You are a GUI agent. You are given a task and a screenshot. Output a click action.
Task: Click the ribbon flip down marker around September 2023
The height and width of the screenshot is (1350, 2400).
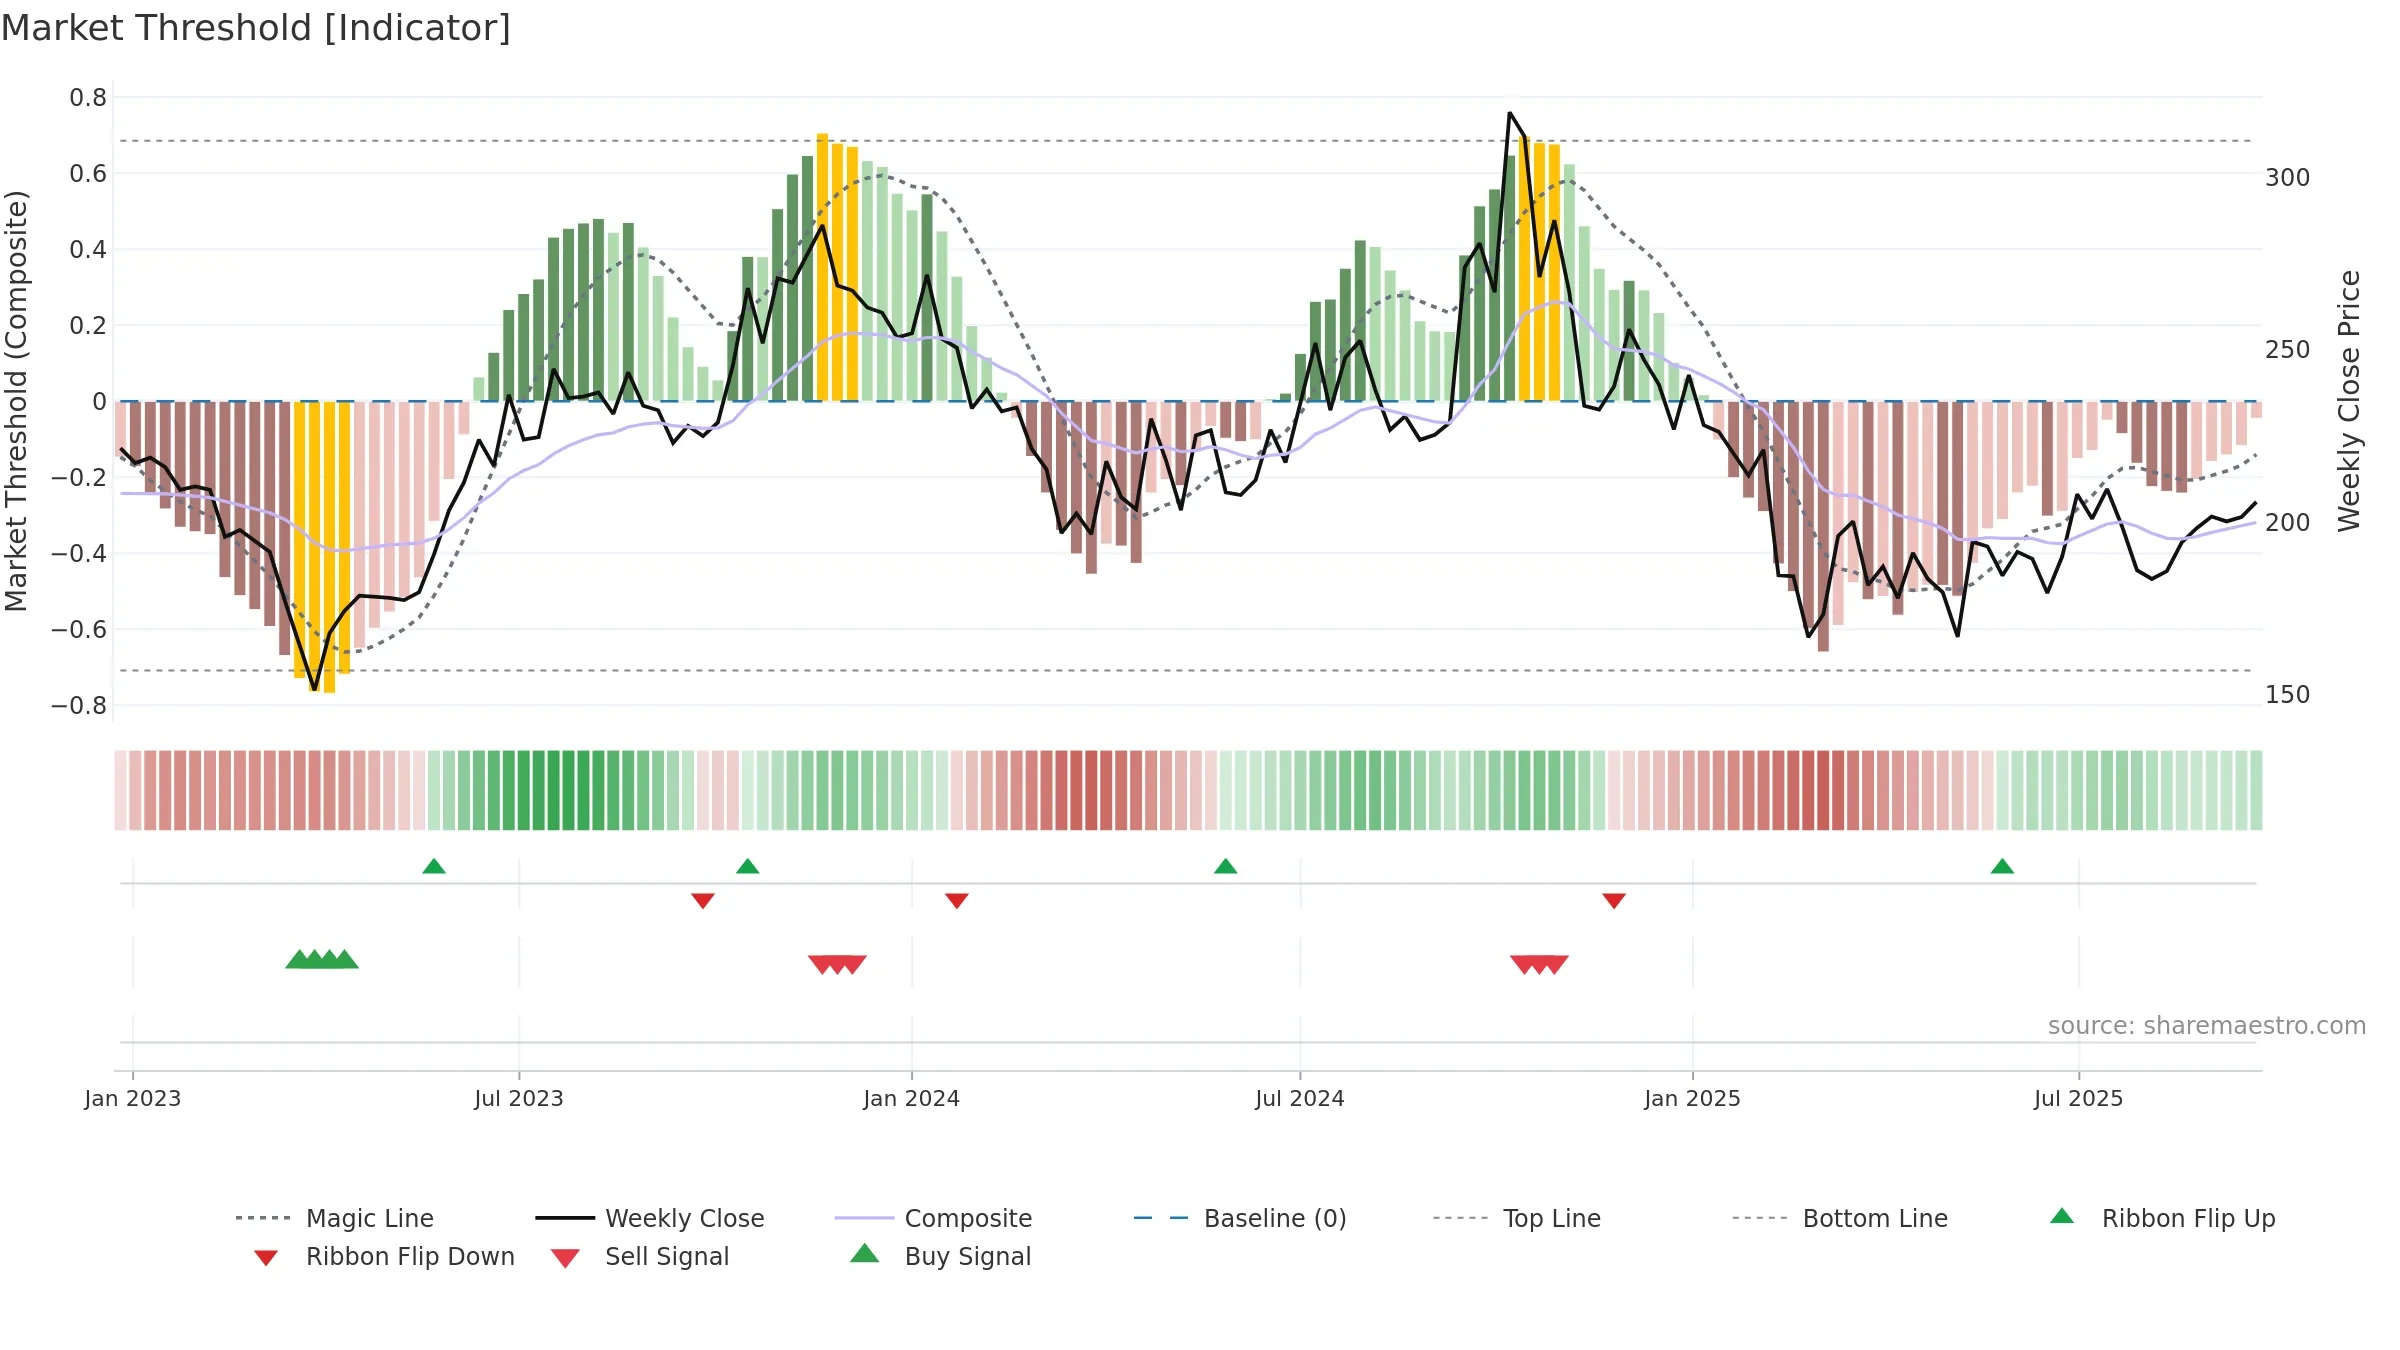(703, 901)
